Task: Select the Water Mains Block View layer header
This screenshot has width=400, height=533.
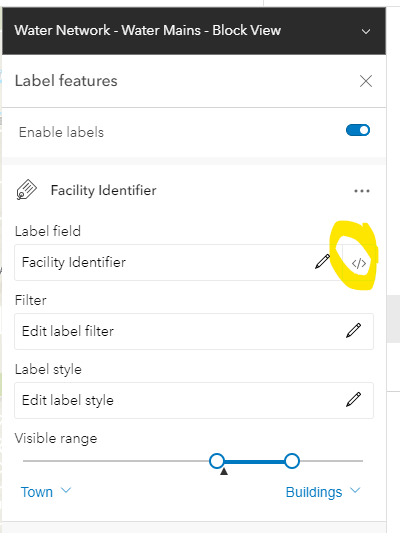Action: pos(194,31)
